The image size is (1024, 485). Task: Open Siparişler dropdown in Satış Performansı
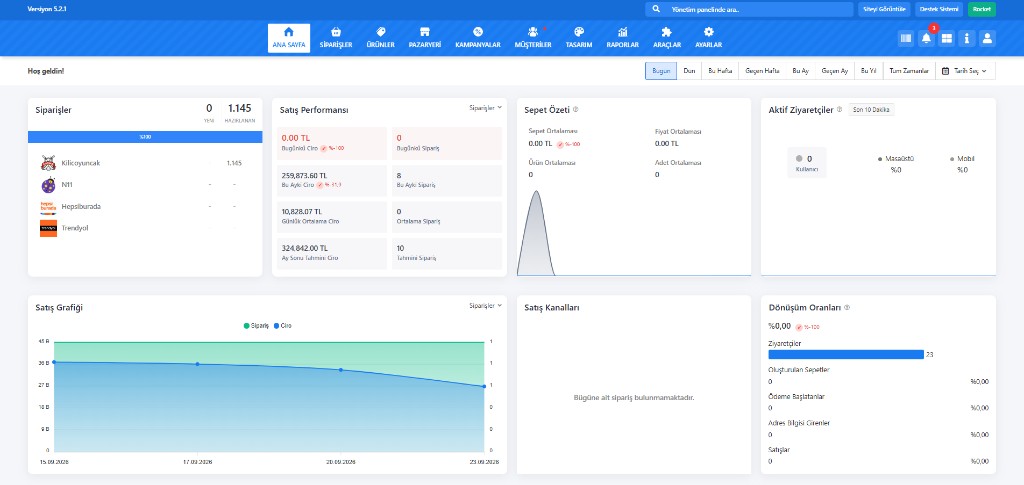[x=485, y=107]
